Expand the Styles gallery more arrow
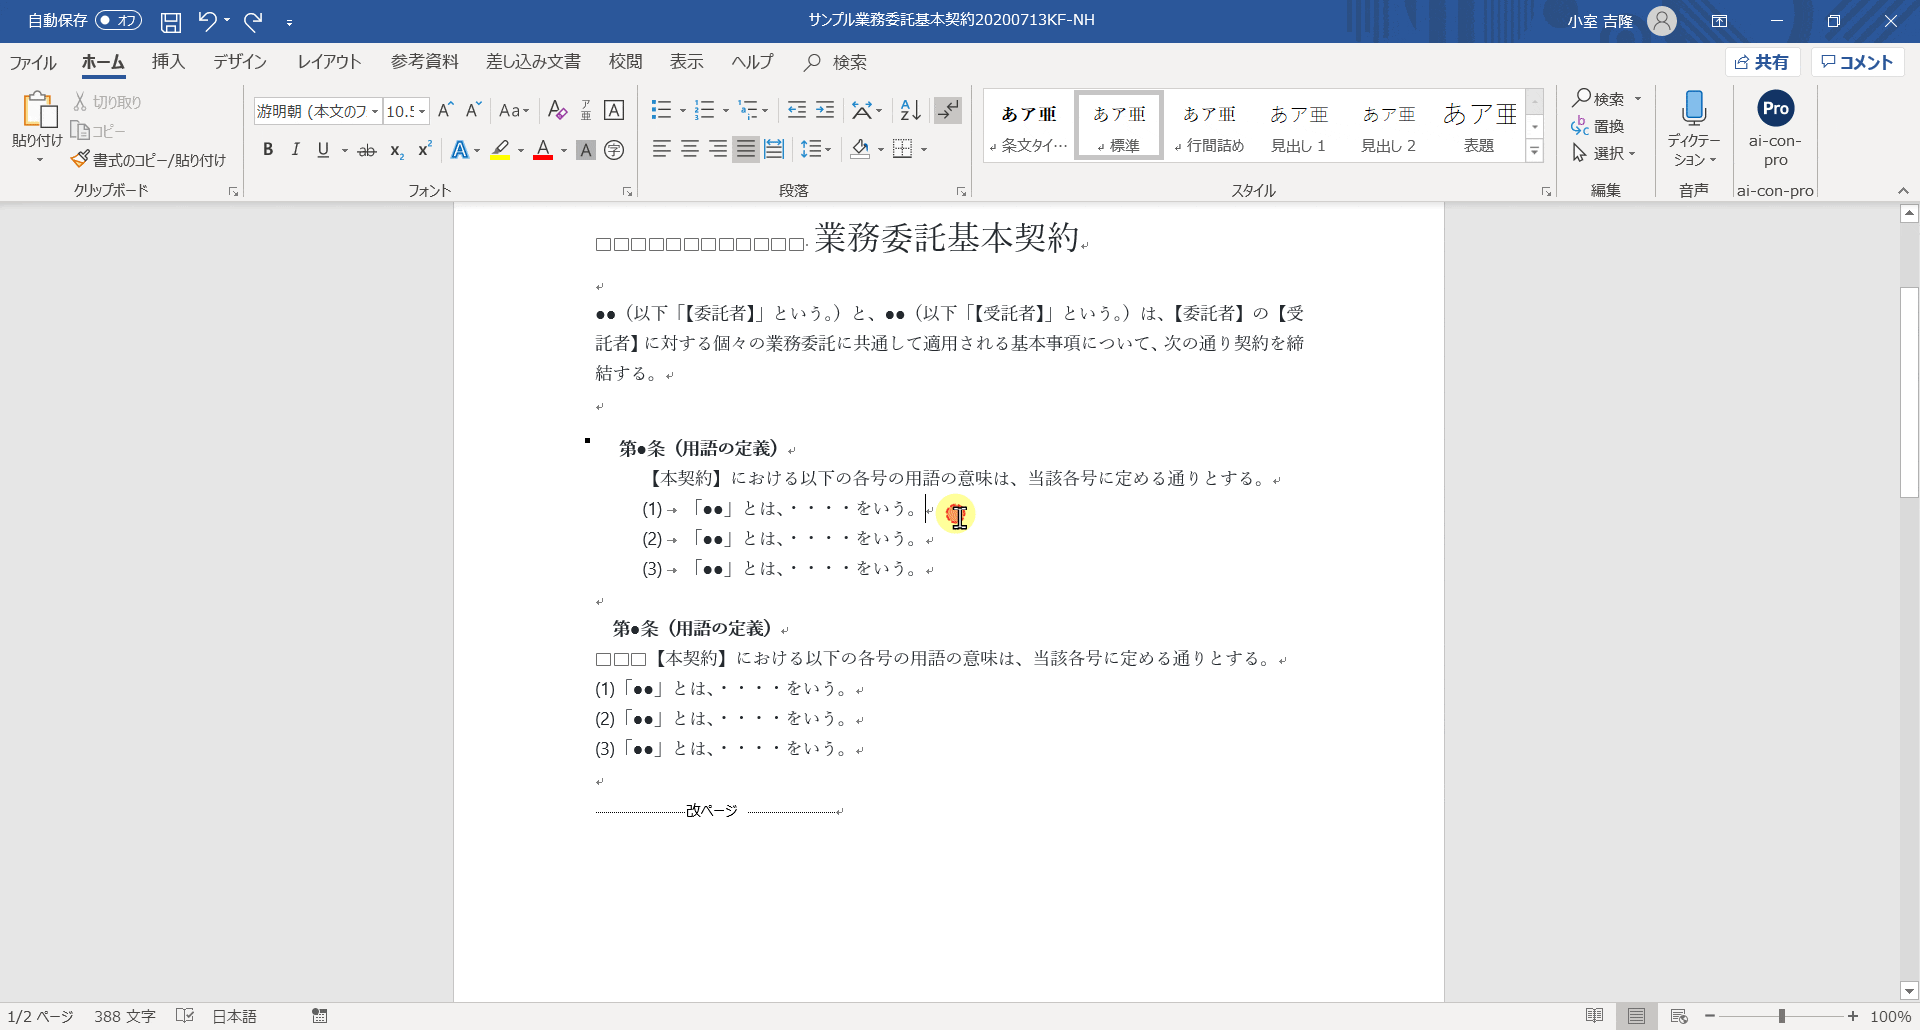The image size is (1920, 1030). pos(1534,151)
